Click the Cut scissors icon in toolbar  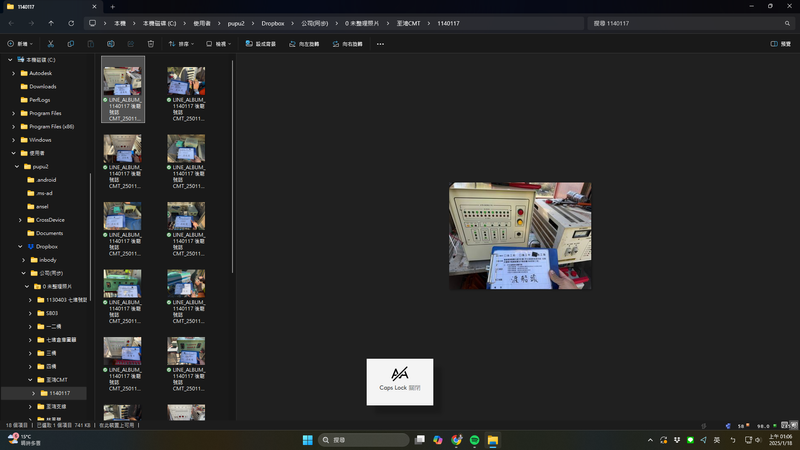[x=49, y=44]
